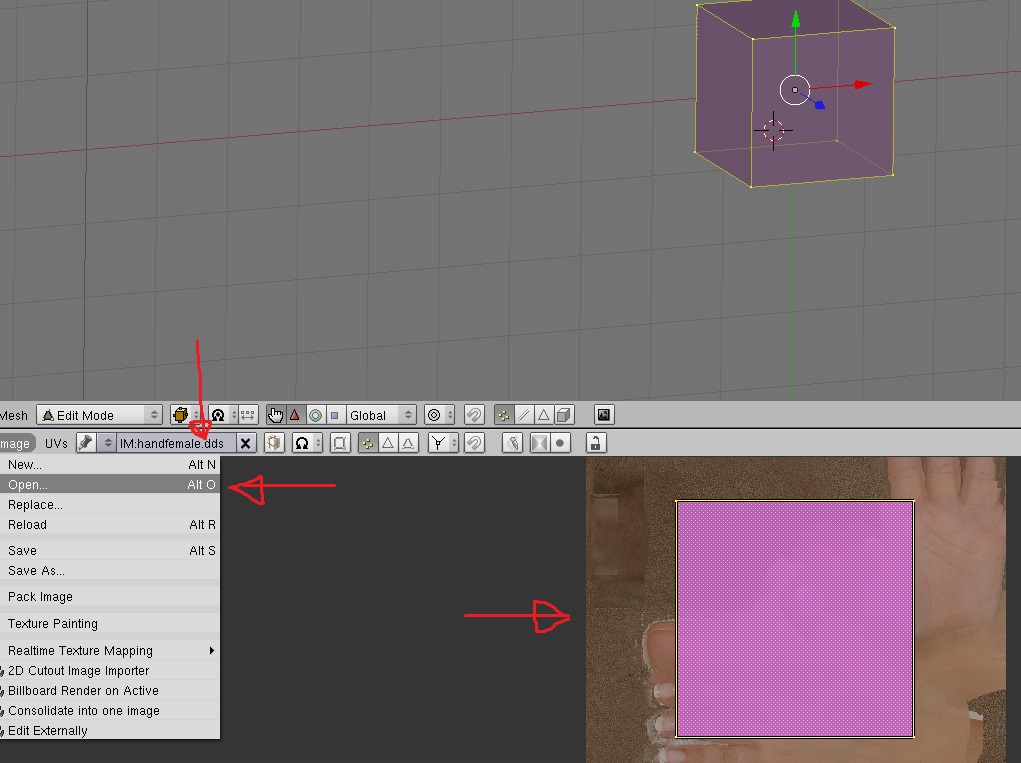Click the draw image with alpha icon

coord(540,443)
